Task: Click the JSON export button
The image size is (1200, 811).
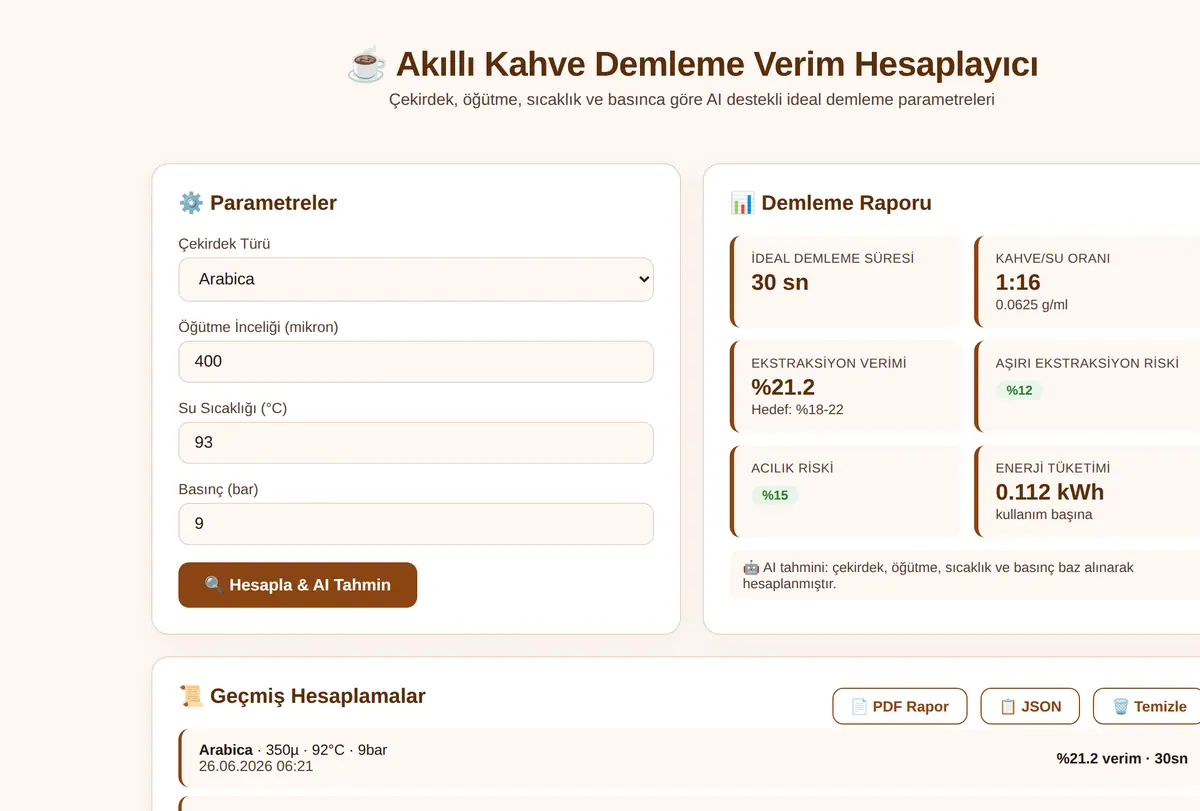Action: 1030,706
